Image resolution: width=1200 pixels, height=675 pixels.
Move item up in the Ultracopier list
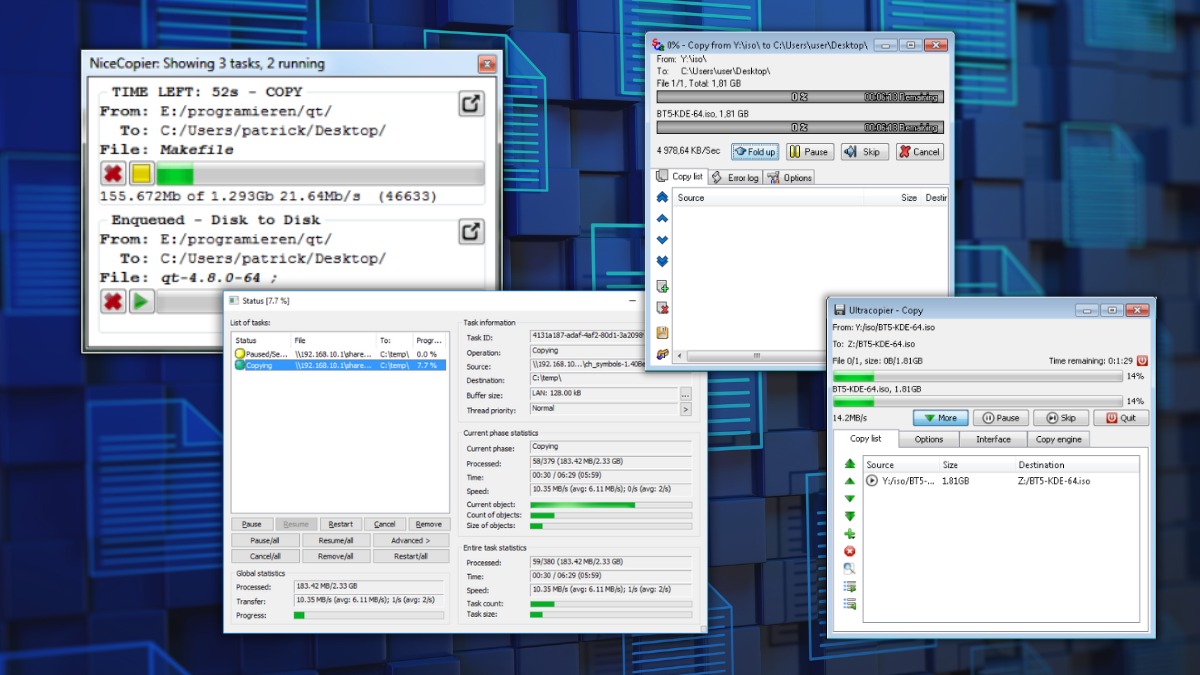(850, 481)
